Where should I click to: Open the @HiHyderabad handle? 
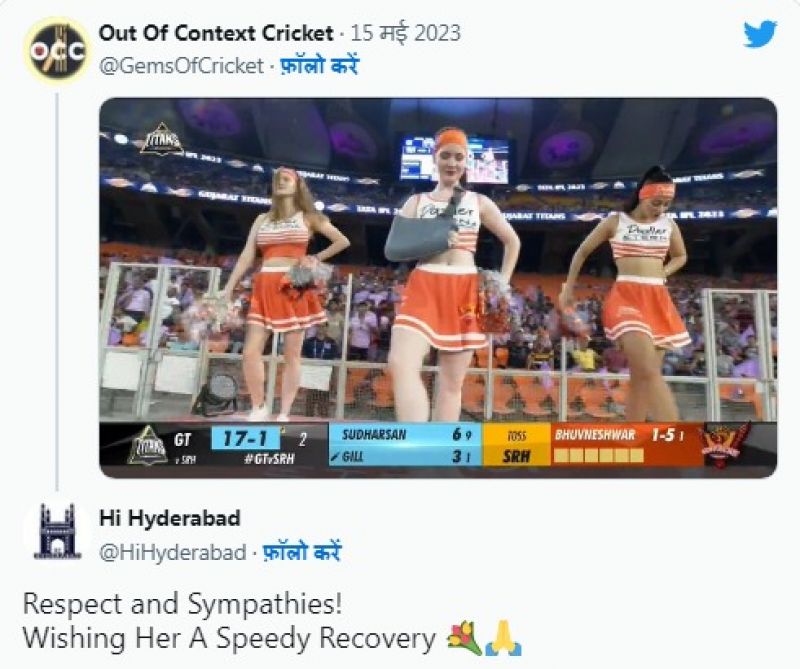pos(173,552)
